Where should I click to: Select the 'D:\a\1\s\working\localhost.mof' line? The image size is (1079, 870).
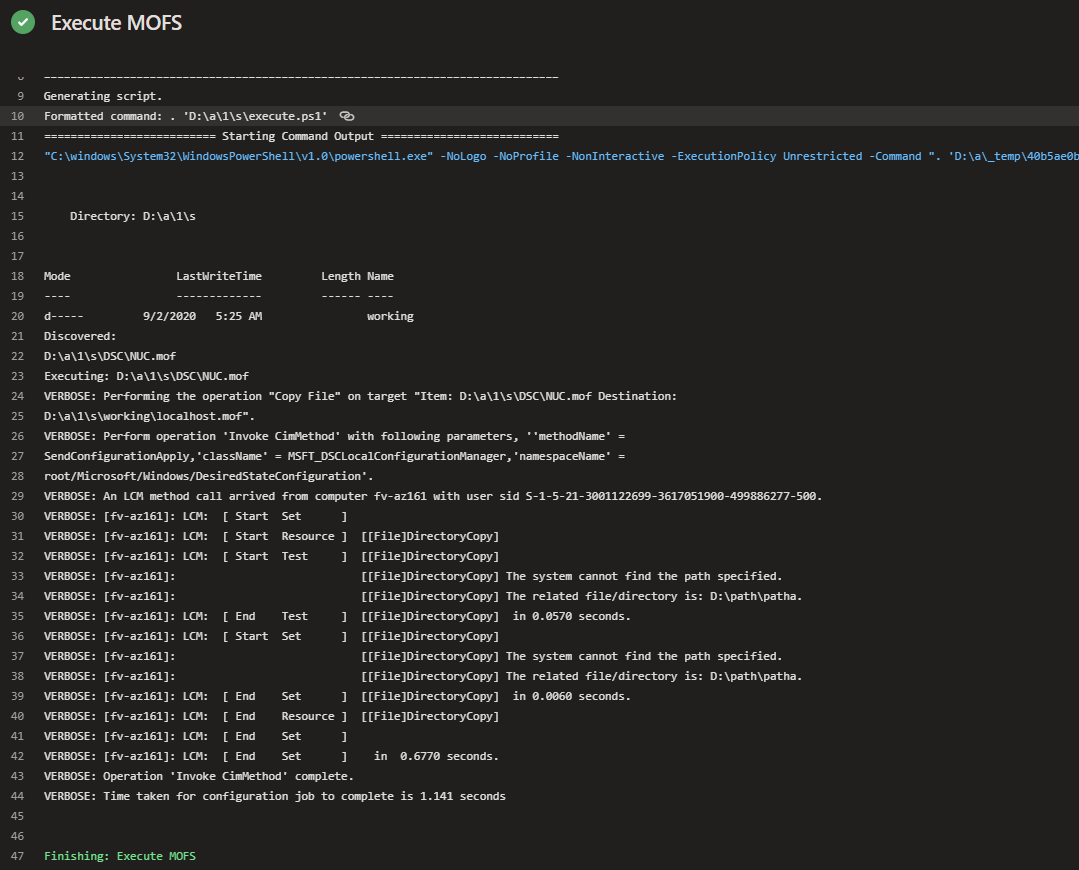[x=149, y=416]
